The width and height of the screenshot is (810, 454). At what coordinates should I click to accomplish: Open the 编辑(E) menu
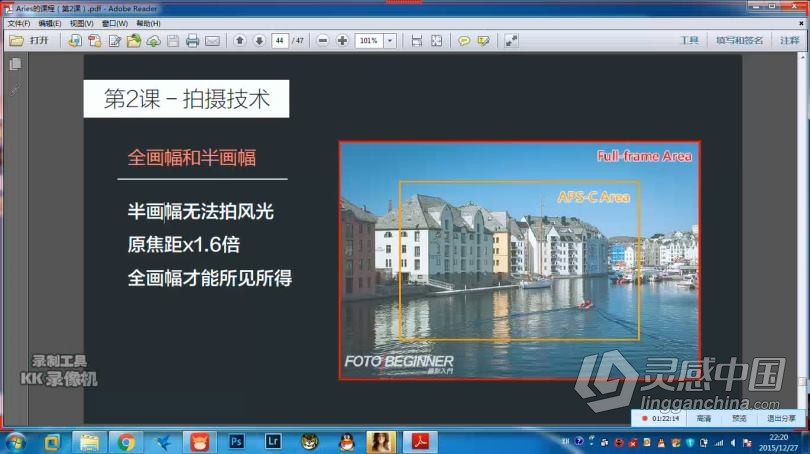coord(50,23)
